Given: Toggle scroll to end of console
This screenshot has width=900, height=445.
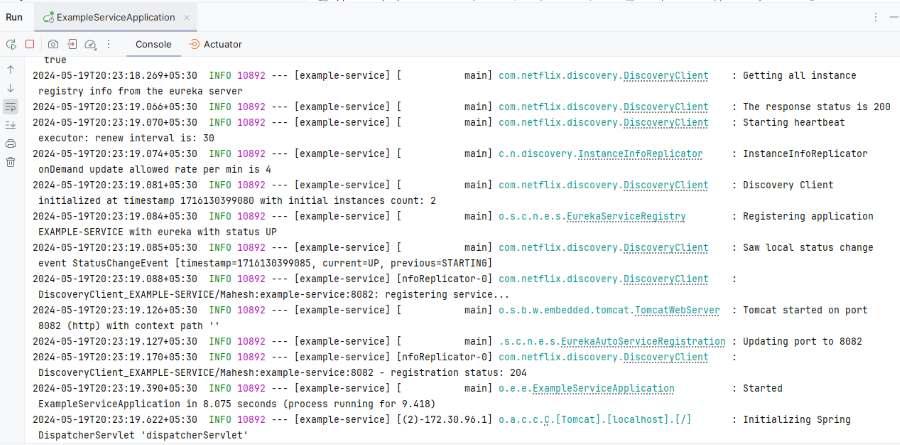Looking at the screenshot, I should pyautogui.click(x=10, y=125).
